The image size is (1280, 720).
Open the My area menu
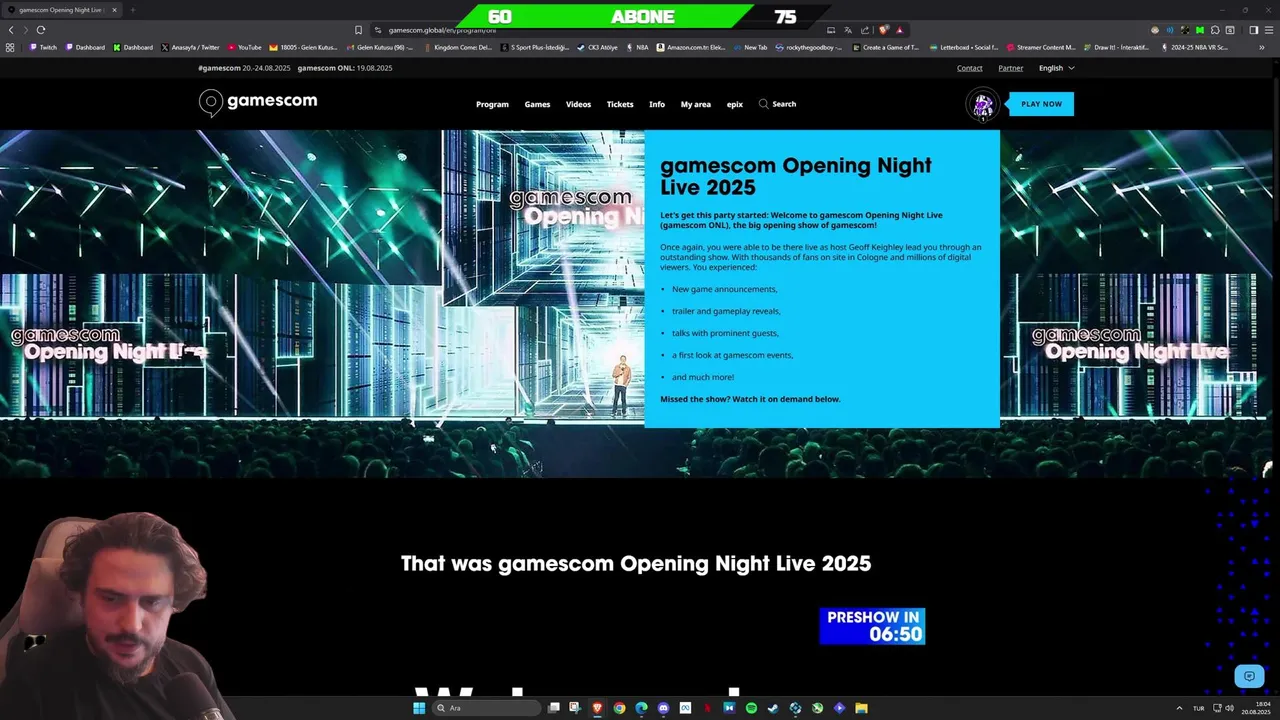pyautogui.click(x=696, y=104)
